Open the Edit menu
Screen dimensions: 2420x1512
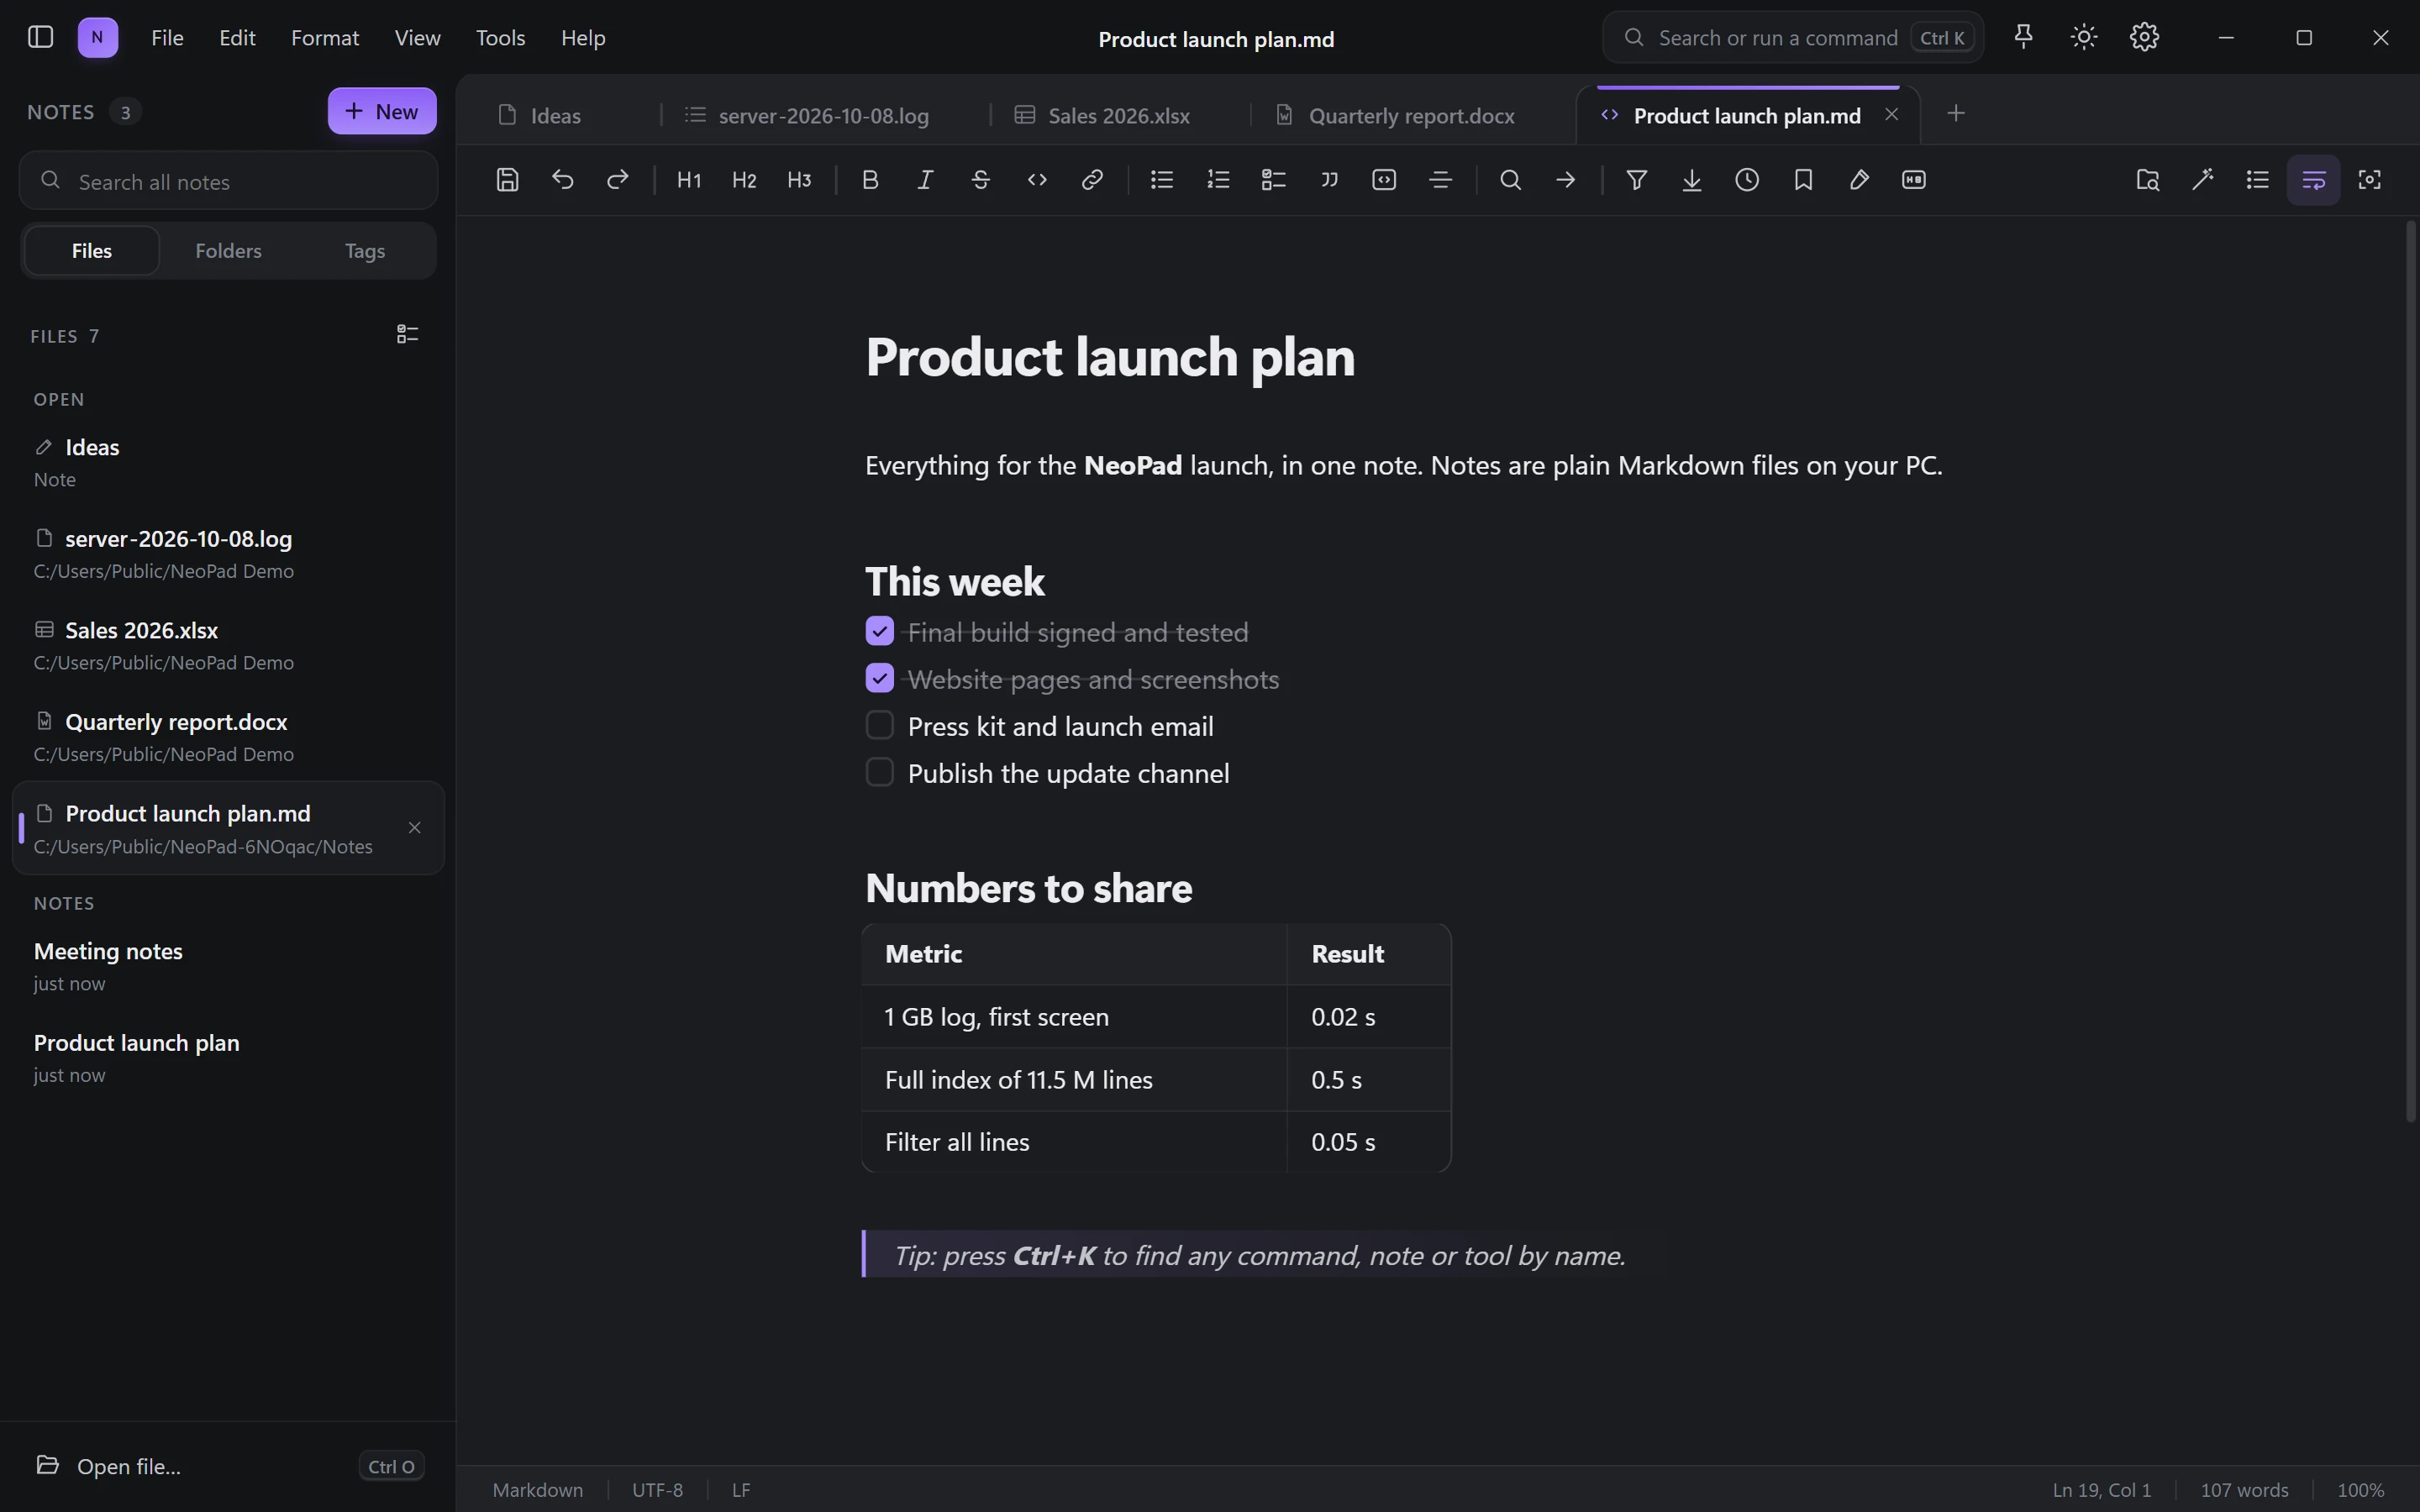click(x=237, y=38)
